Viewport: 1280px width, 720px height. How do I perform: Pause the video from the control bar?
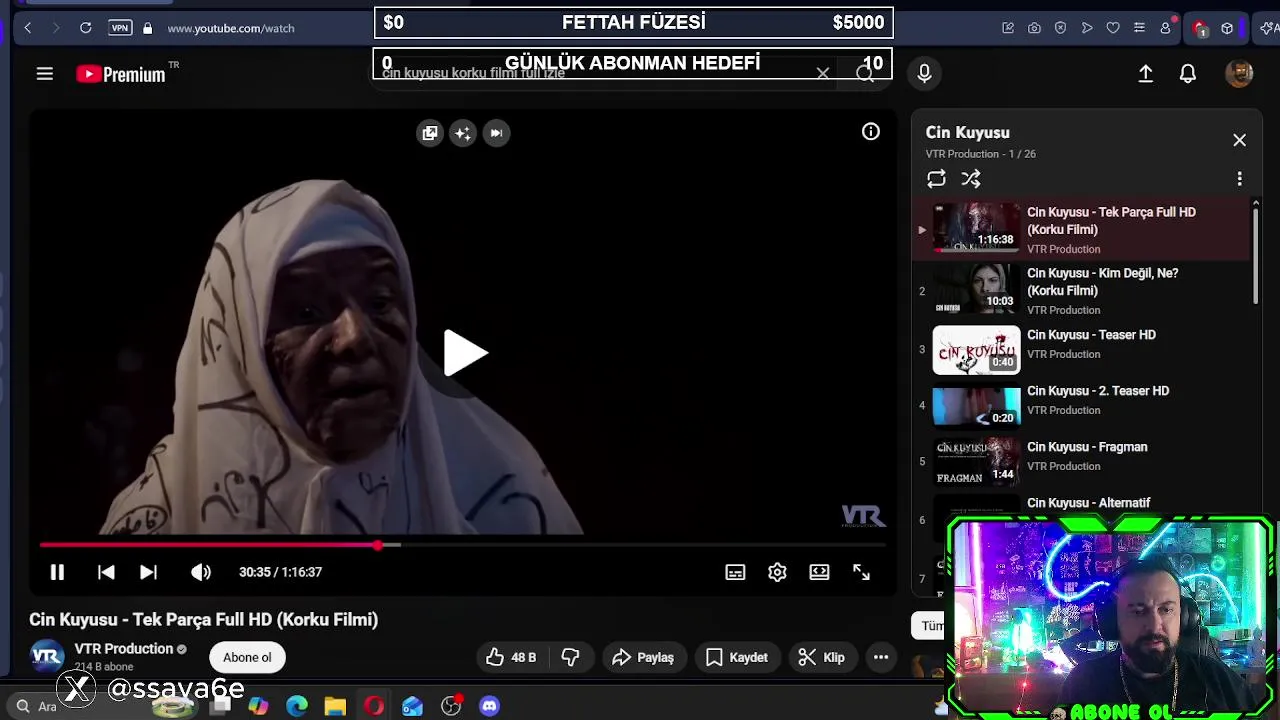[x=57, y=572]
